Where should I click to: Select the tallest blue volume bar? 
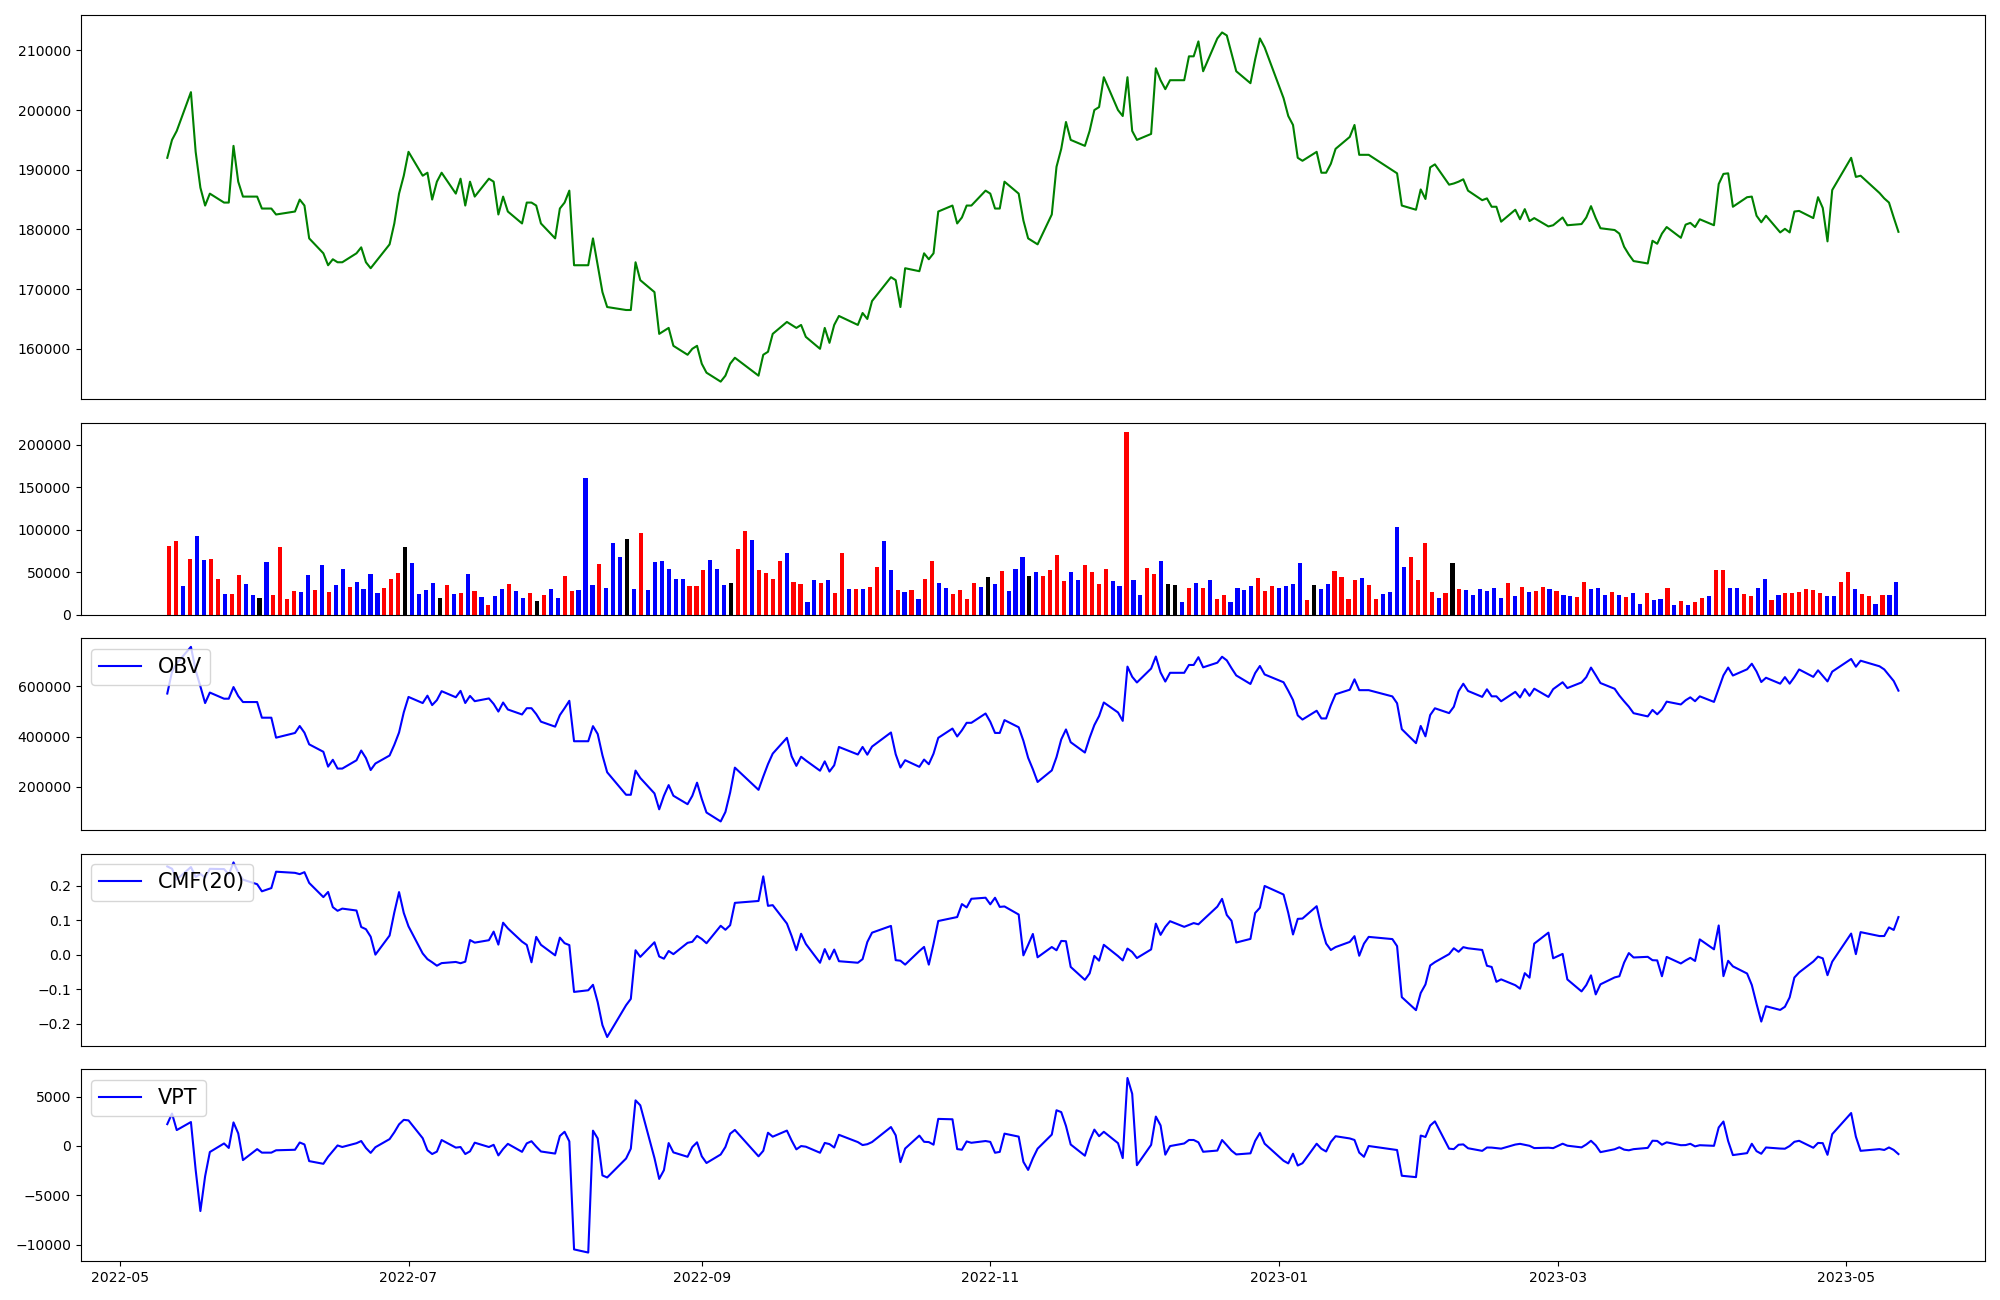585,546
